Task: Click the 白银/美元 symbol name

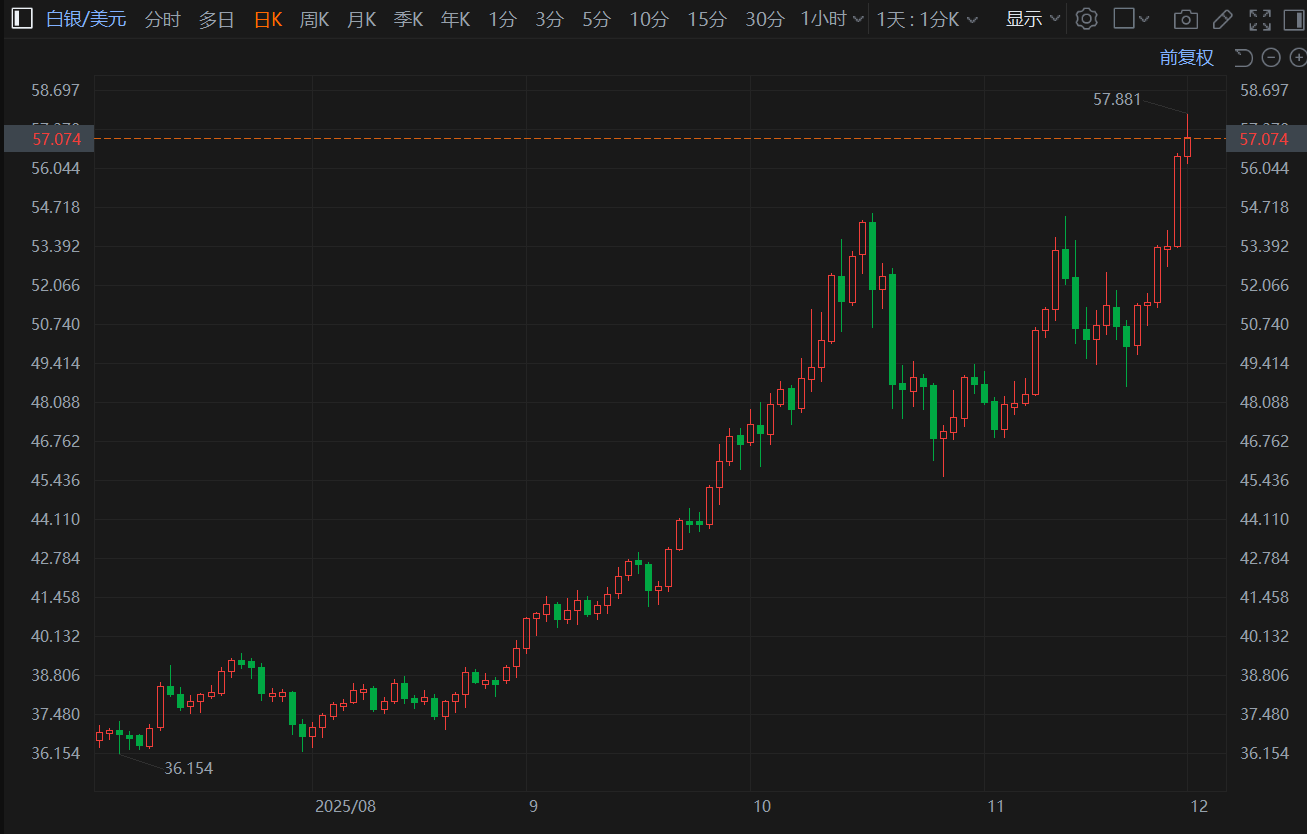Action: [86, 19]
